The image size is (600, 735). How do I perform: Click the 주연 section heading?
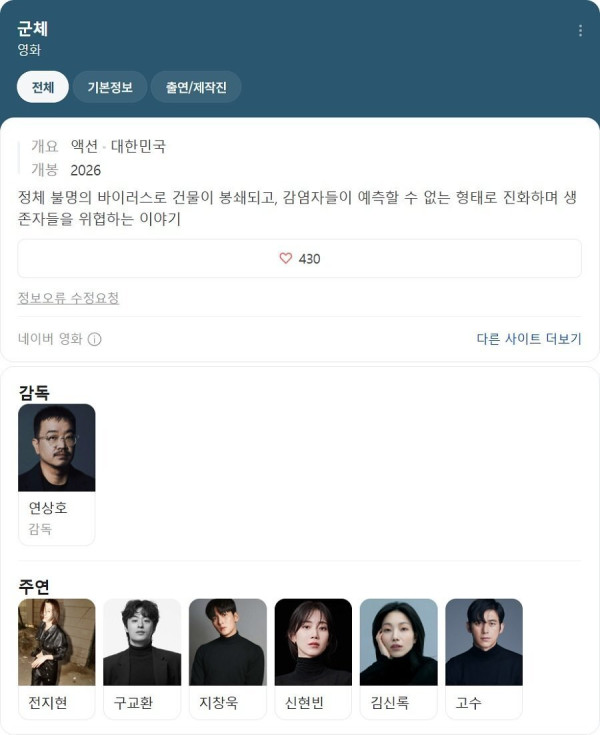click(34, 586)
